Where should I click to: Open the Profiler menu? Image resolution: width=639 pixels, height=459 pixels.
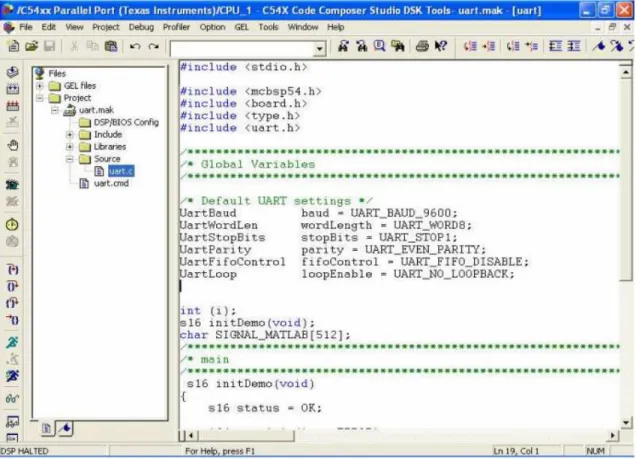point(176,27)
